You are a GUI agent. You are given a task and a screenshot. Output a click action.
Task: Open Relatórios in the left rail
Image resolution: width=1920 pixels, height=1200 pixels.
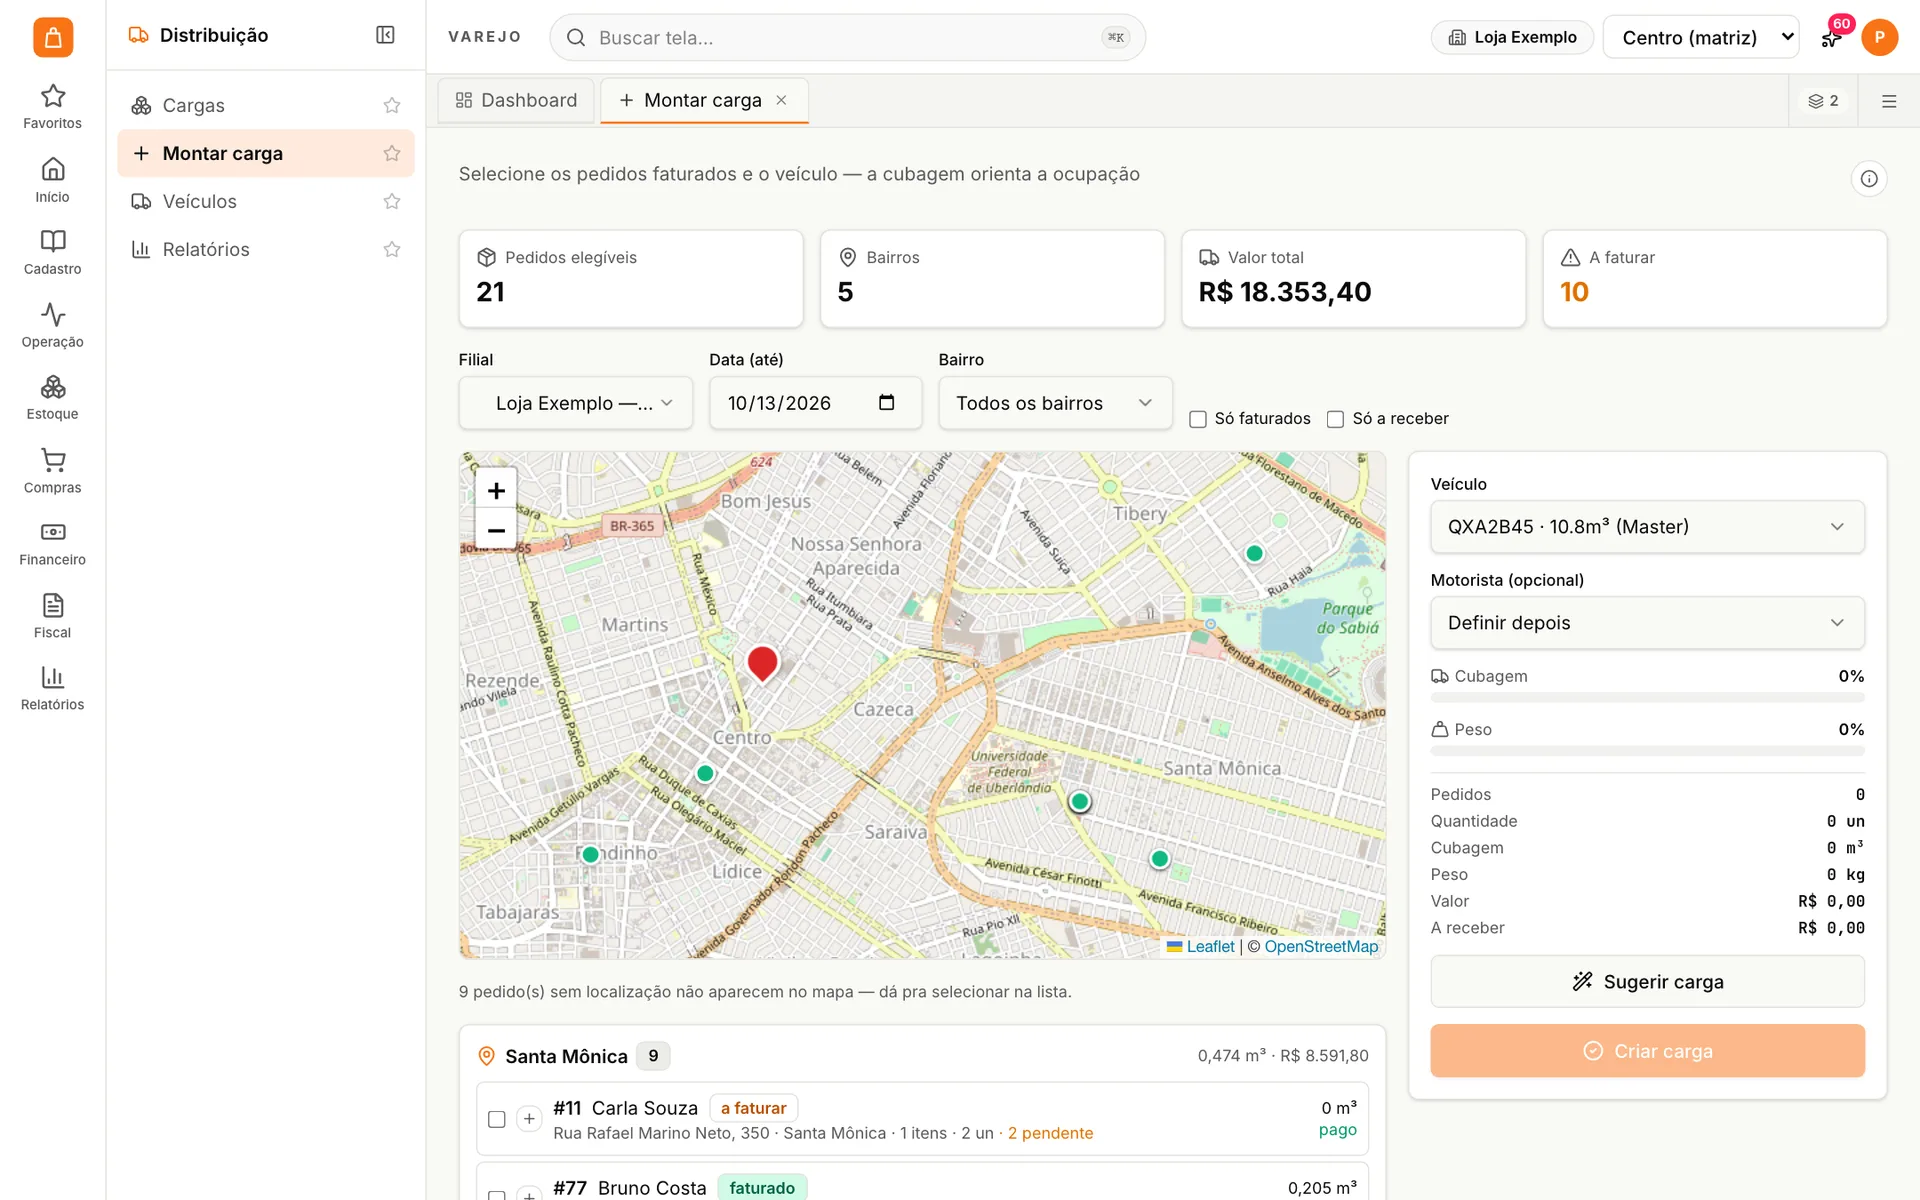(x=52, y=688)
